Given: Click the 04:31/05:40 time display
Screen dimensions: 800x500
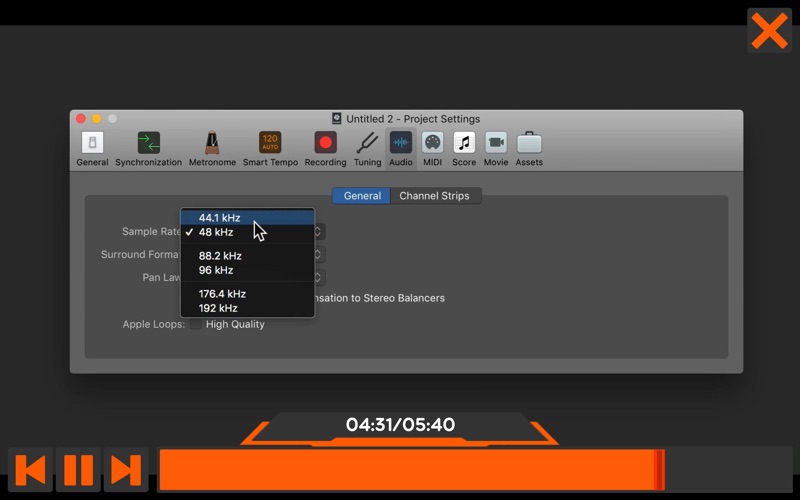Looking at the screenshot, I should point(400,424).
